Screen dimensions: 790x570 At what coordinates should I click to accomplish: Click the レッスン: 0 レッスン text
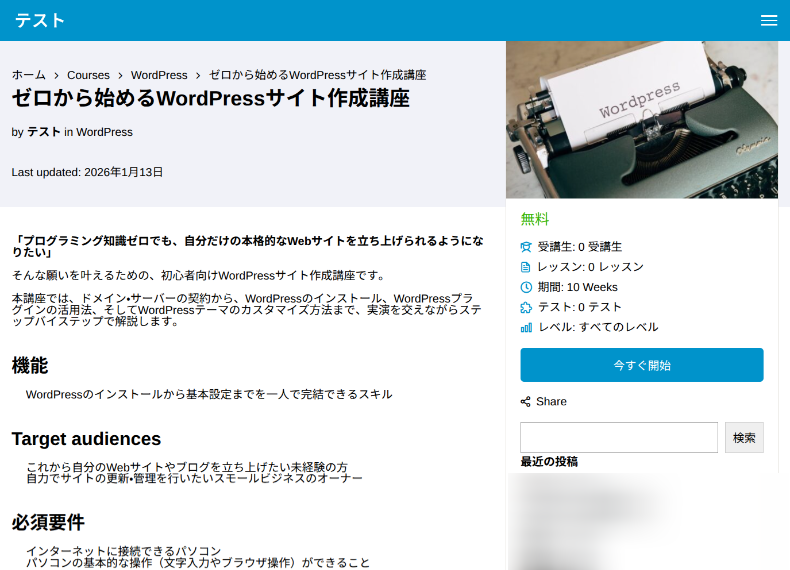(590, 267)
